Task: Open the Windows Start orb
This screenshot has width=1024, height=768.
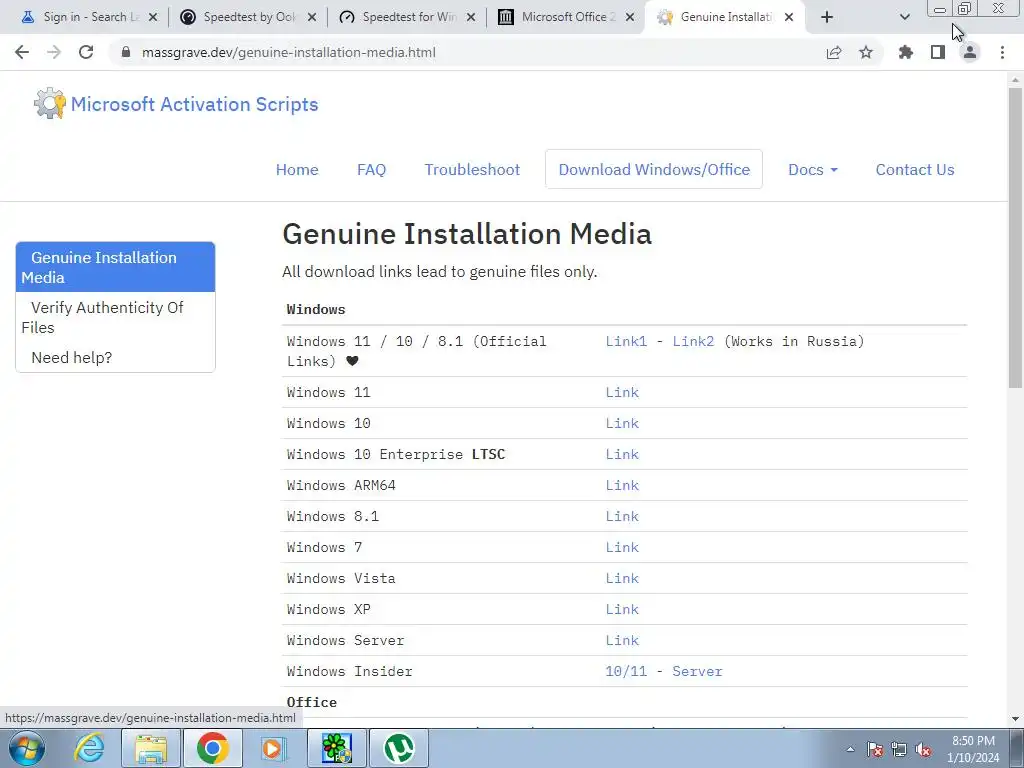Action: (27, 748)
